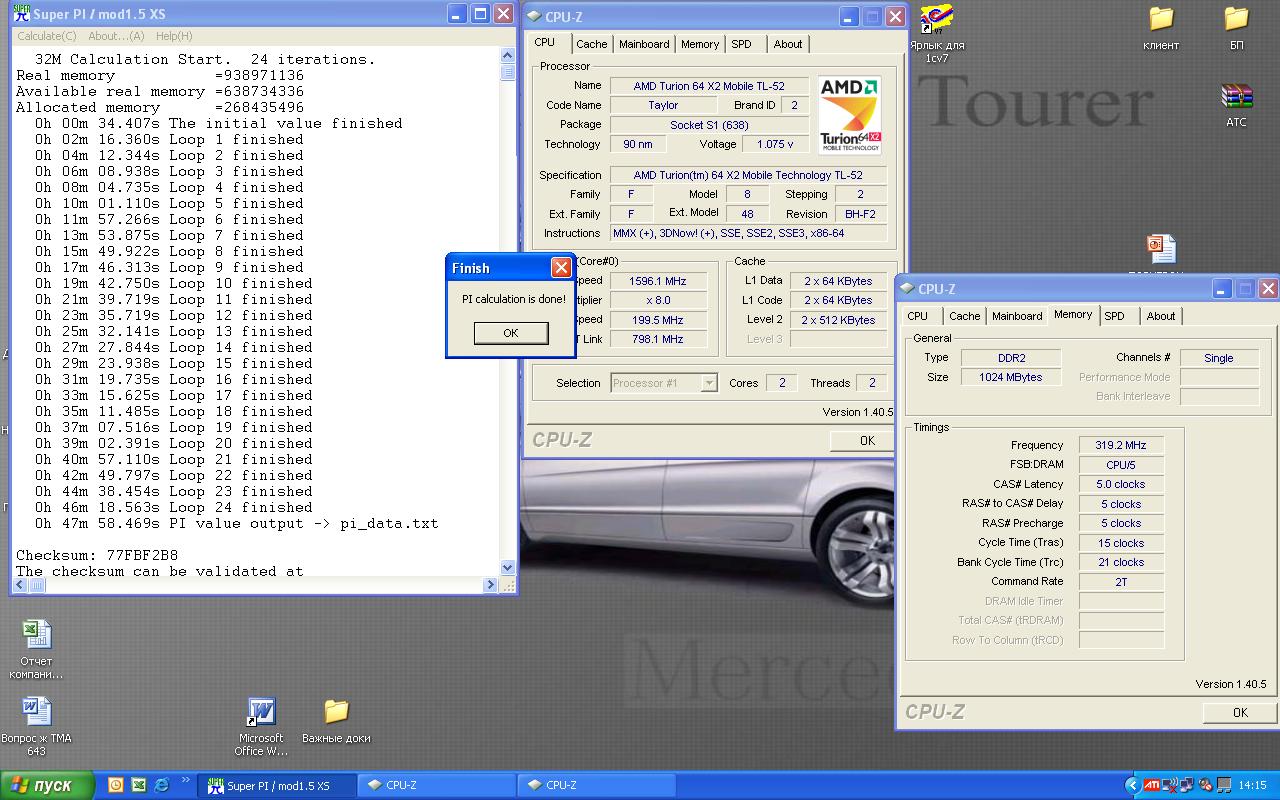Image resolution: width=1280 pixels, height=800 pixels.
Task: Click the Super PI title bar icon
Action: click(21, 14)
